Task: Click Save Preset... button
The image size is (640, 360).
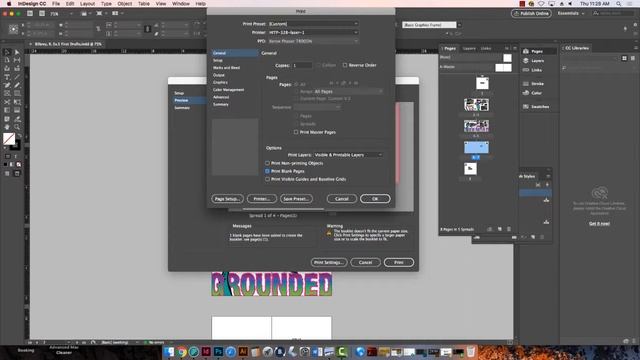Action: pos(296,199)
